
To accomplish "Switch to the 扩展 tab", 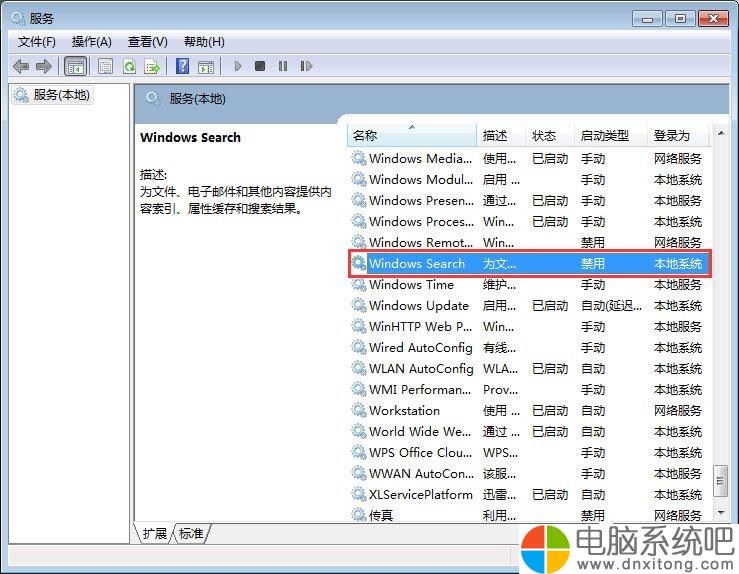I will click(x=155, y=533).
